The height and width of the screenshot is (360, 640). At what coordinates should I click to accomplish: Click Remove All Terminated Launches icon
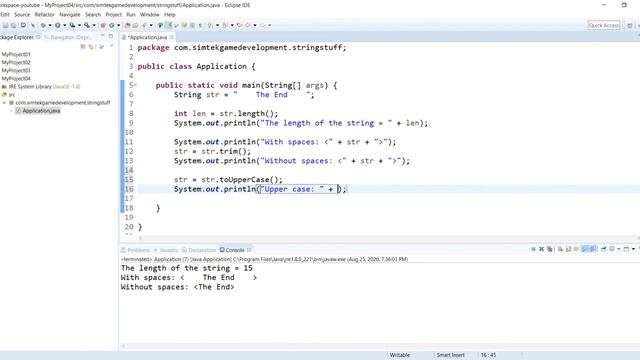550,249
